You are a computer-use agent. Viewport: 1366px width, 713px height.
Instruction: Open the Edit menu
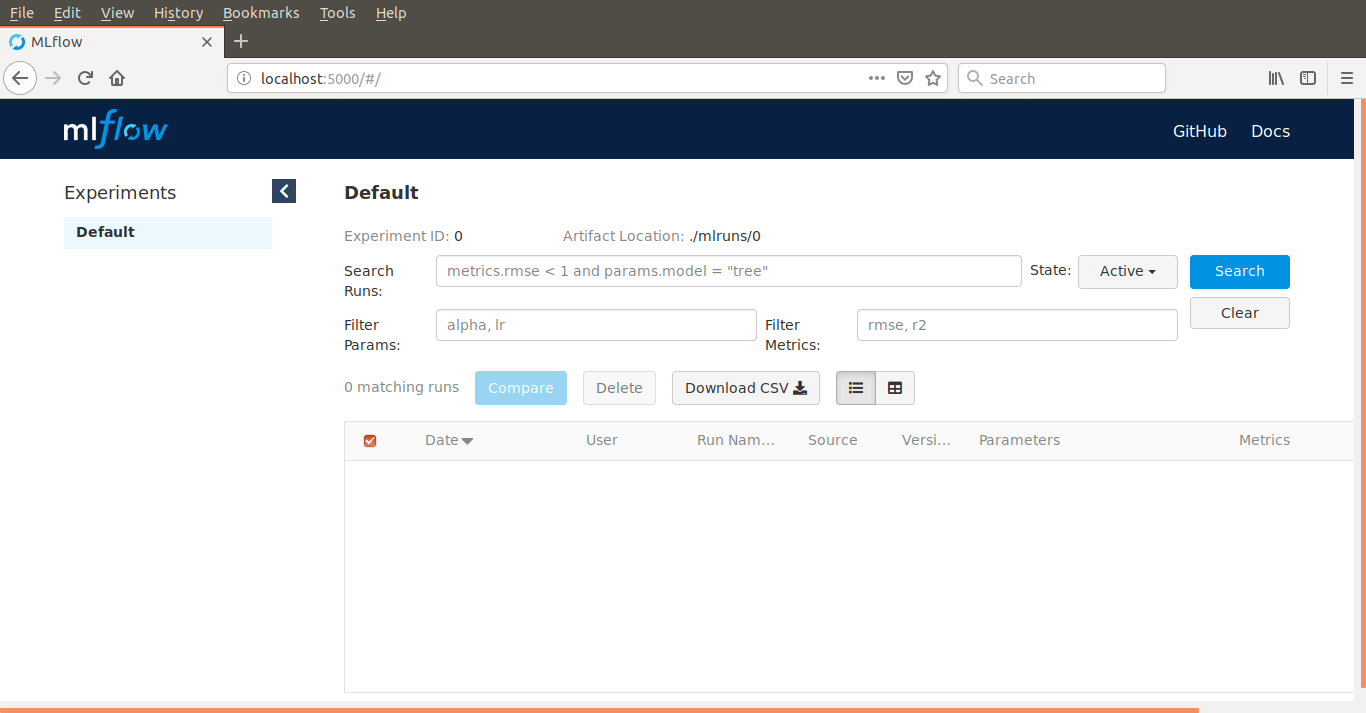67,13
